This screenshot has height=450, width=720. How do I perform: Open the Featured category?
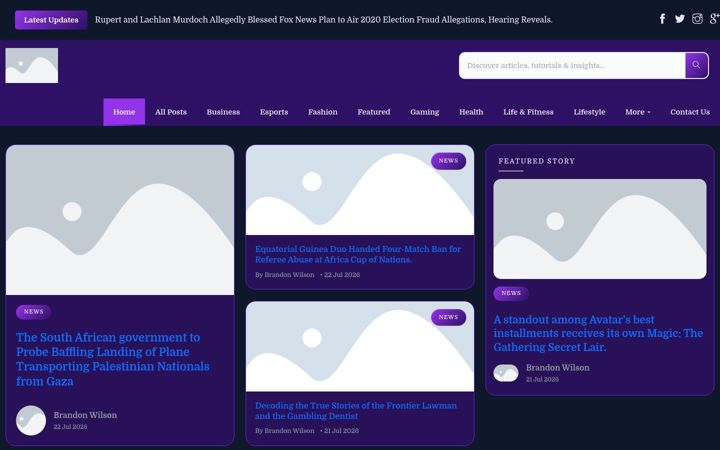point(374,112)
